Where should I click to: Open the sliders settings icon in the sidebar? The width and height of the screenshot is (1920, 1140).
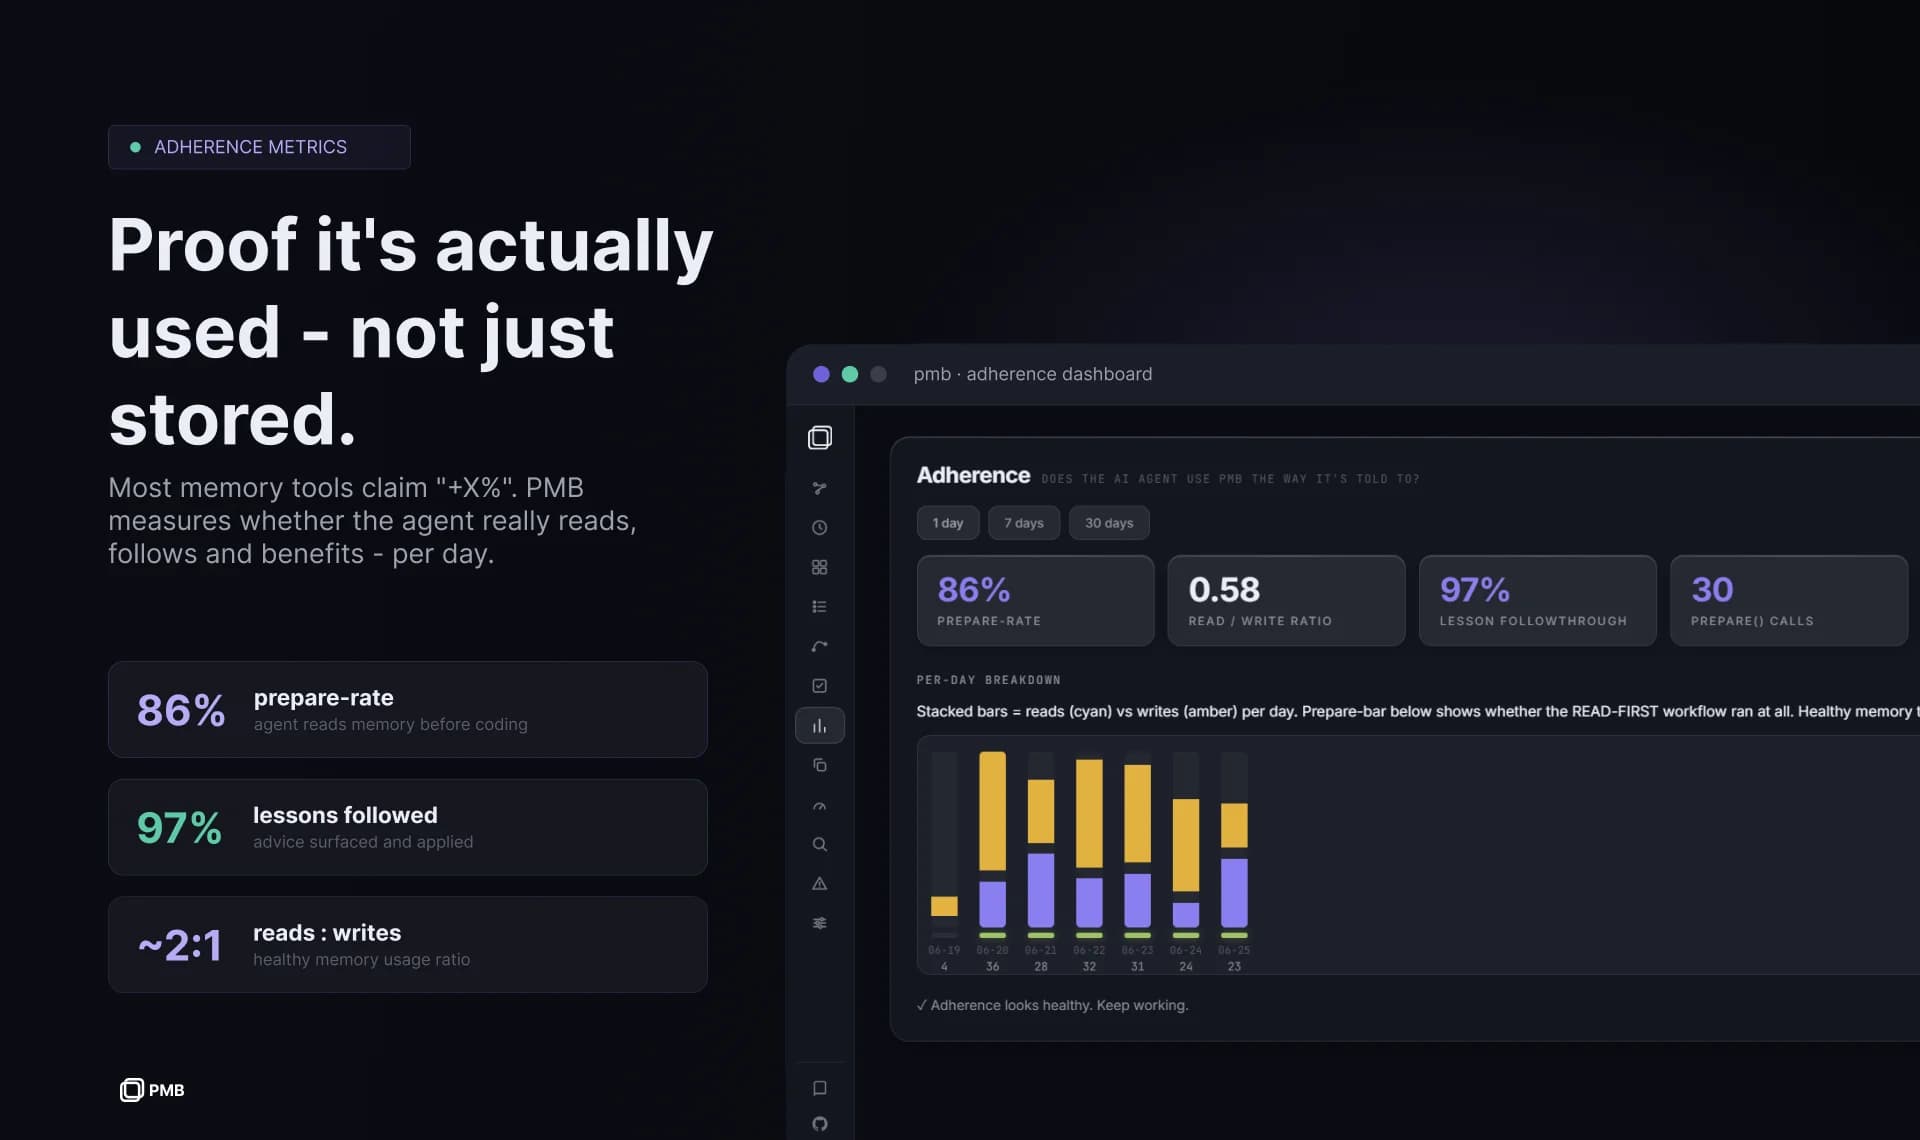(820, 923)
